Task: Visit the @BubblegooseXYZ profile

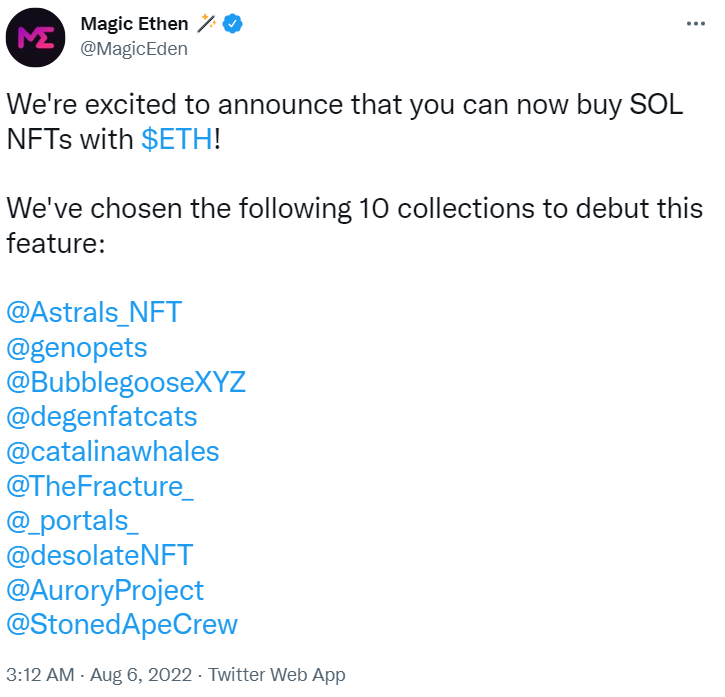Action: coord(126,382)
